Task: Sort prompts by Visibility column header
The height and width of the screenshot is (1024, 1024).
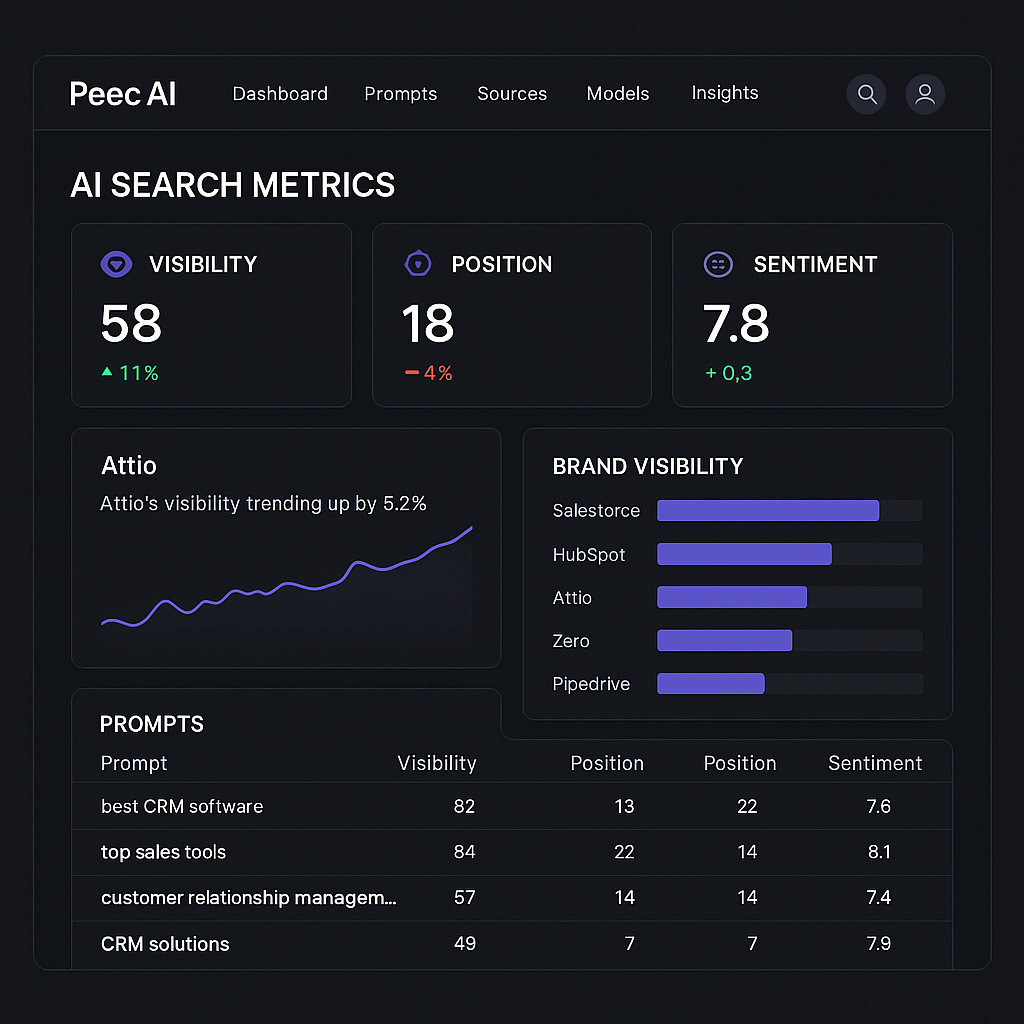Action: (x=437, y=763)
